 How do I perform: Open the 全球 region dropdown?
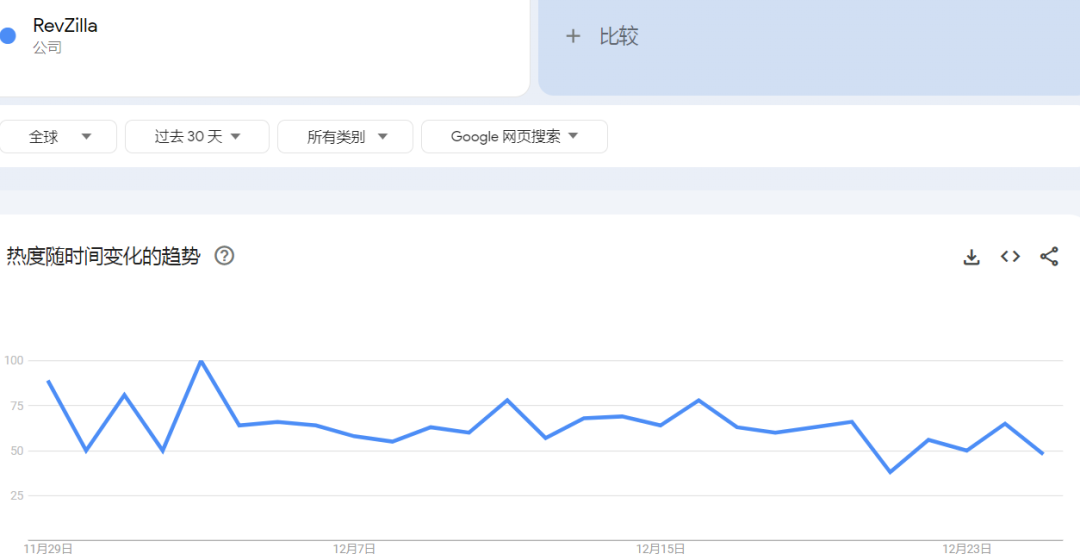pyautogui.click(x=58, y=136)
